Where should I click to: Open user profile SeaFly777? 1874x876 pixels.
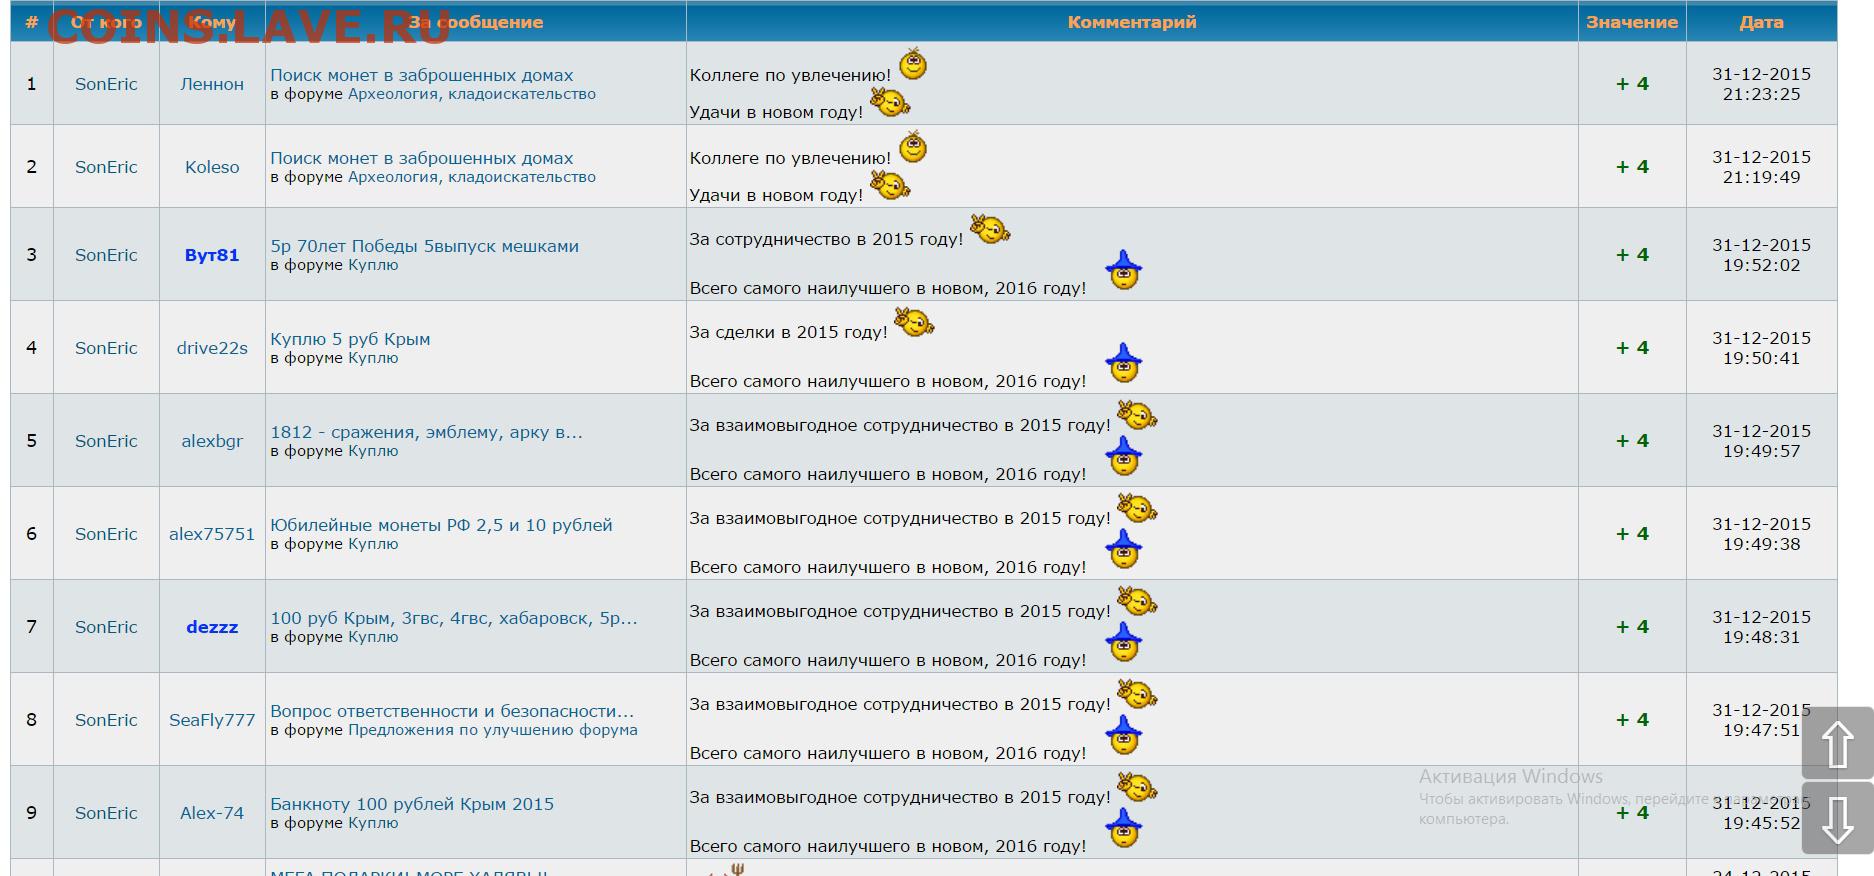(212, 720)
